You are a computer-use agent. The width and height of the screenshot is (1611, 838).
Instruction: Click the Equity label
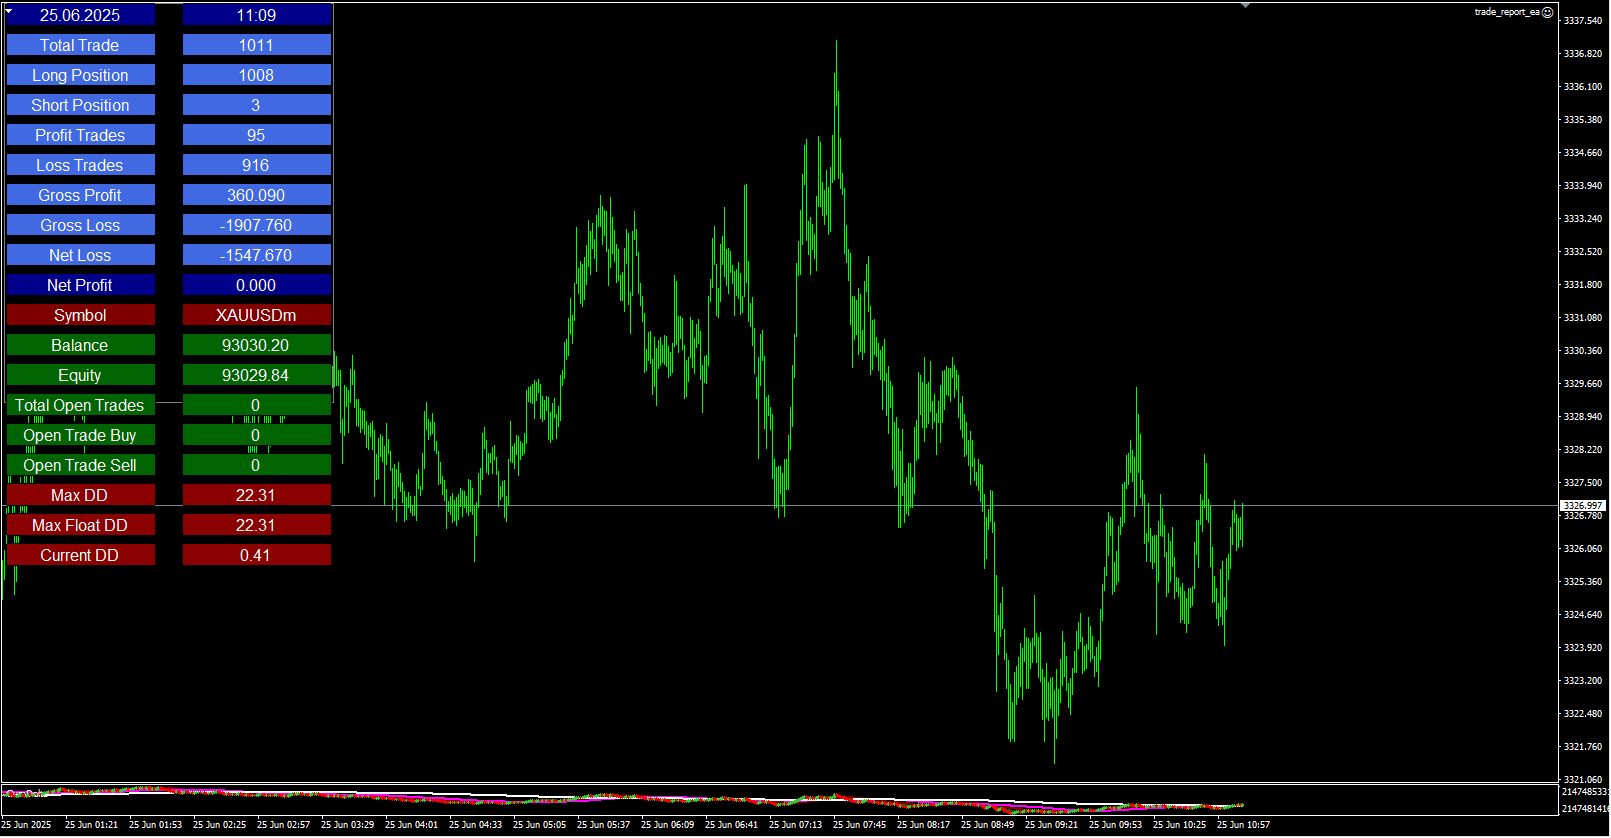tap(80, 375)
